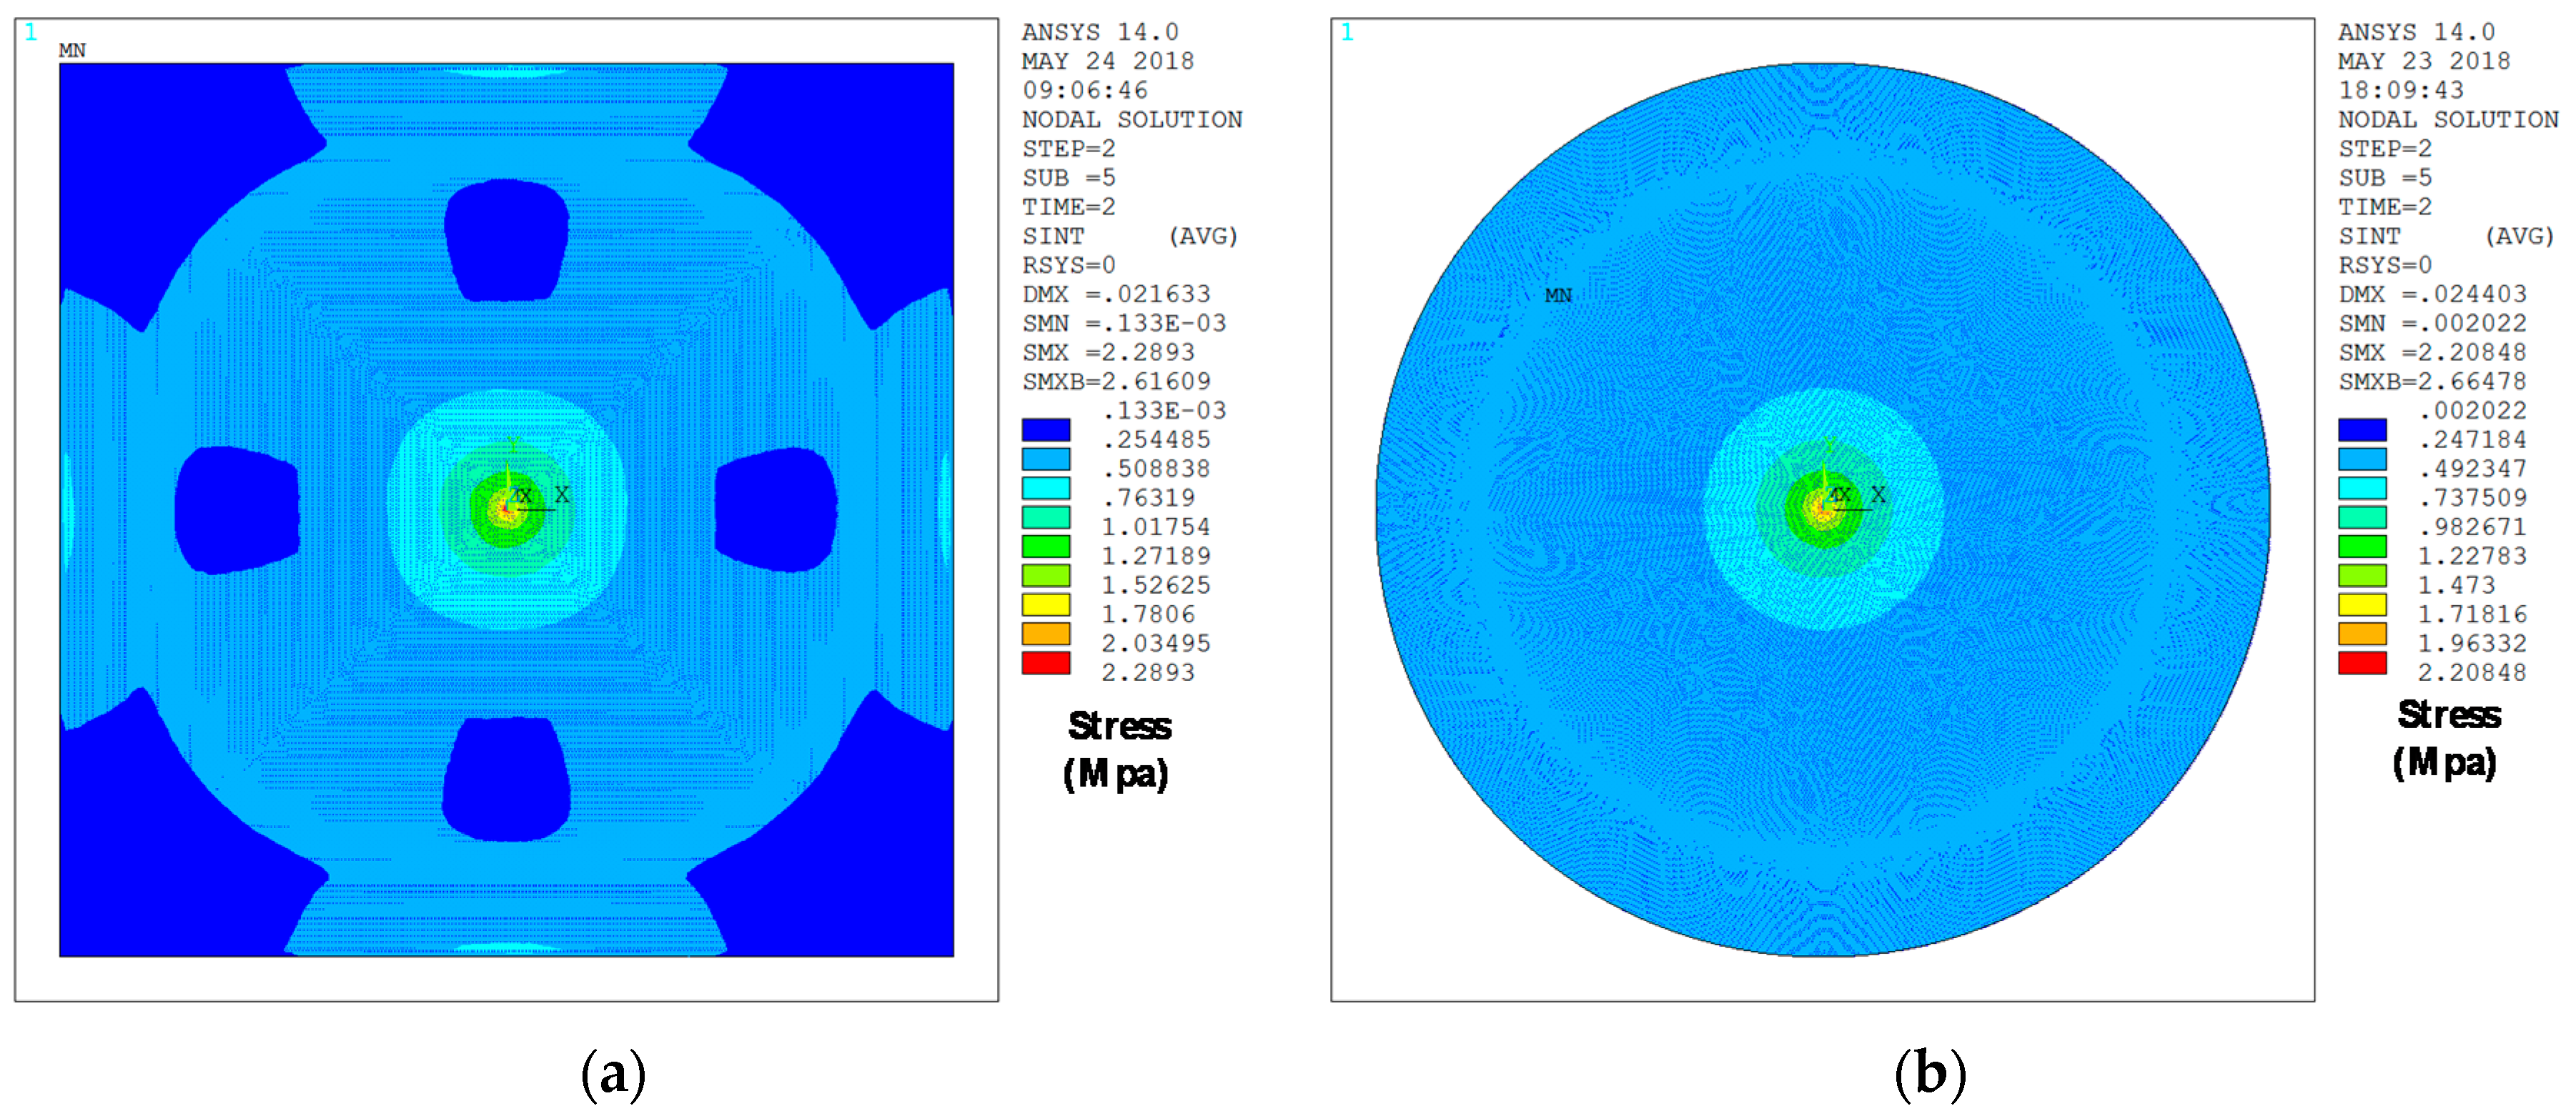Click the SMX =2.2893 value text
The width and height of the screenshot is (2576, 1116).
[1107, 352]
